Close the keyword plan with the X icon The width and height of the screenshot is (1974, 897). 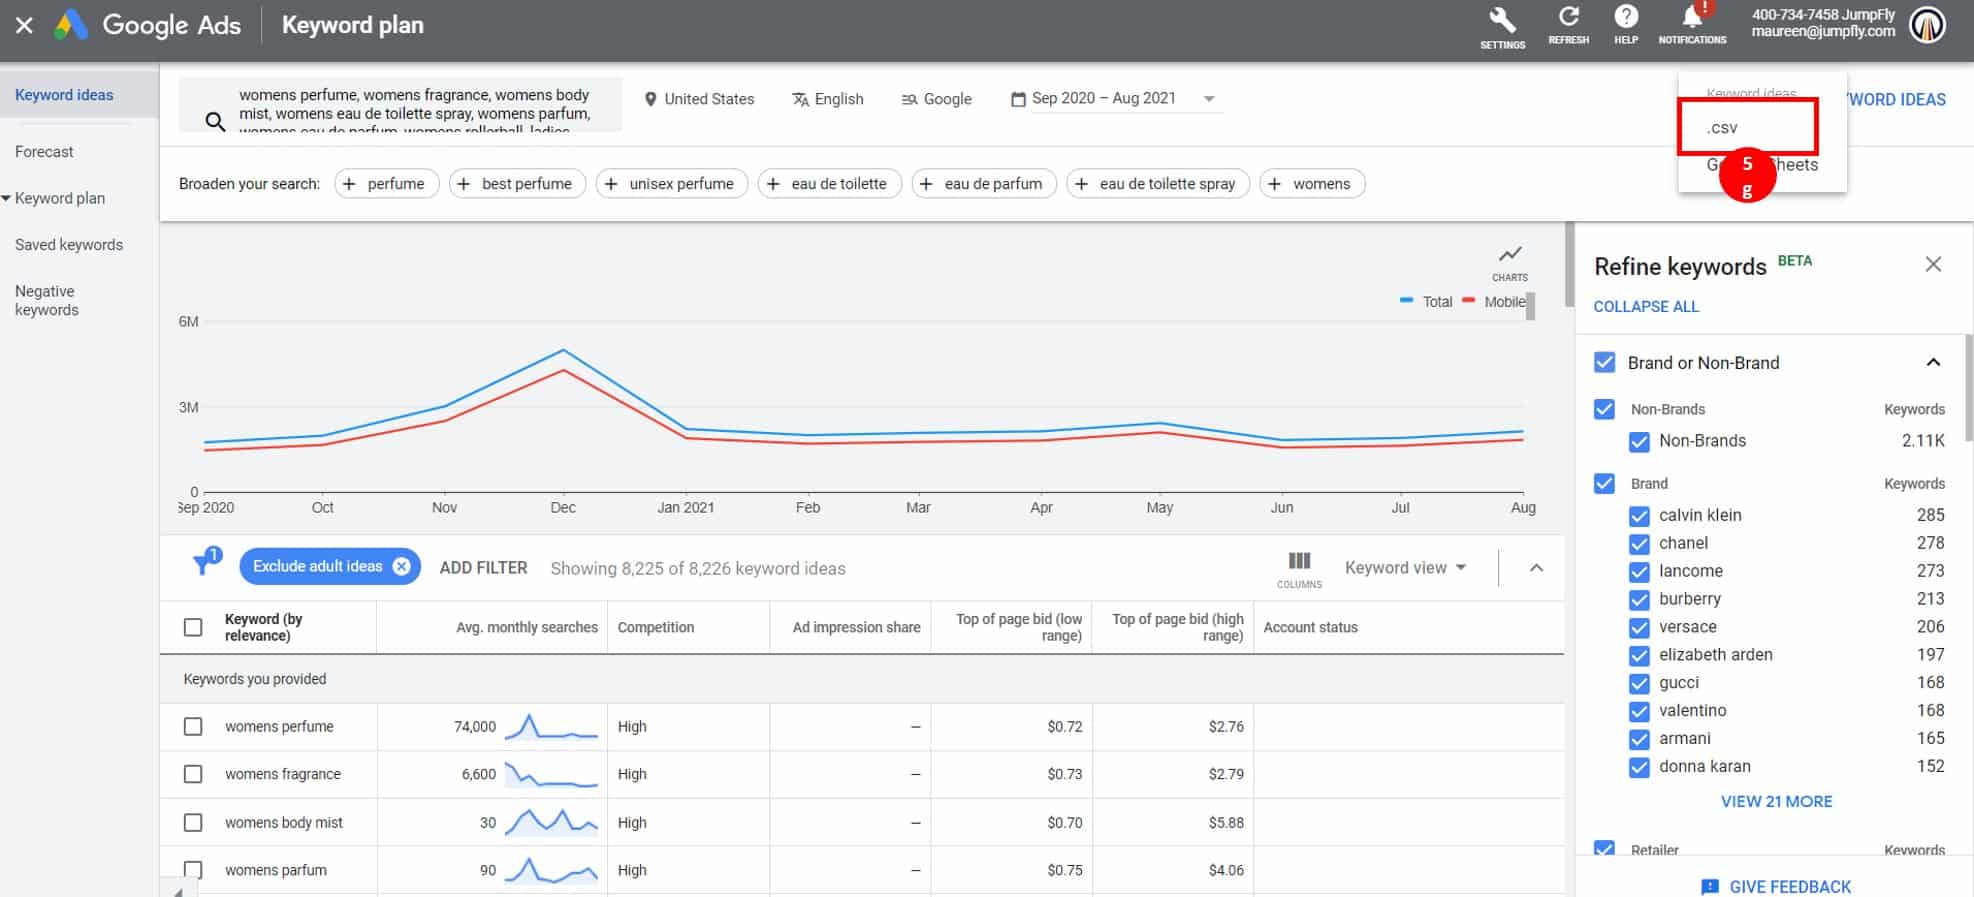pyautogui.click(x=25, y=25)
